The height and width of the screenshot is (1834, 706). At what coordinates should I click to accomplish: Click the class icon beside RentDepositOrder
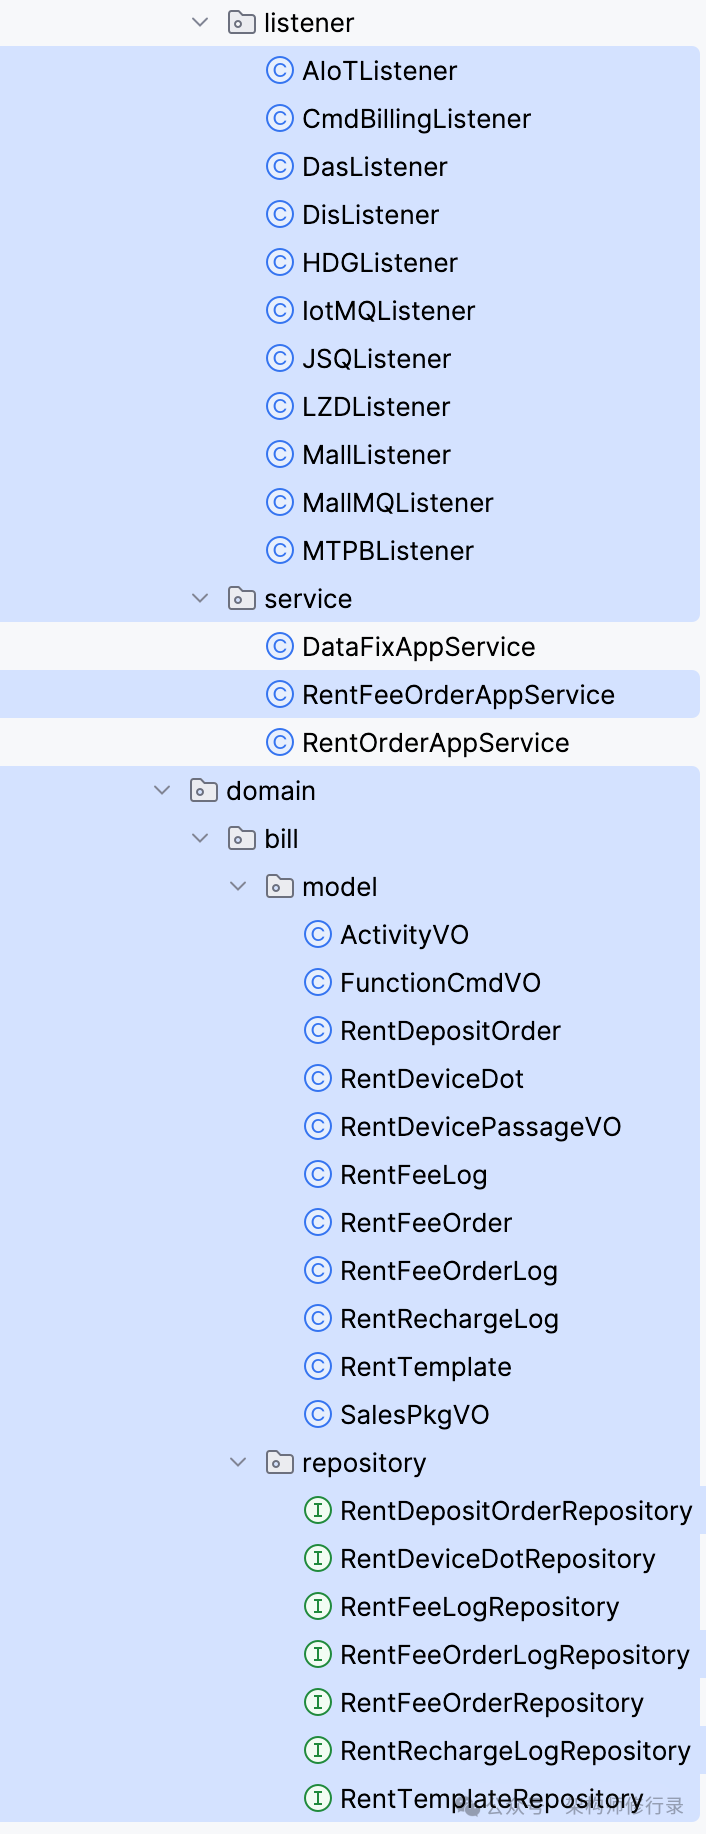(318, 1030)
